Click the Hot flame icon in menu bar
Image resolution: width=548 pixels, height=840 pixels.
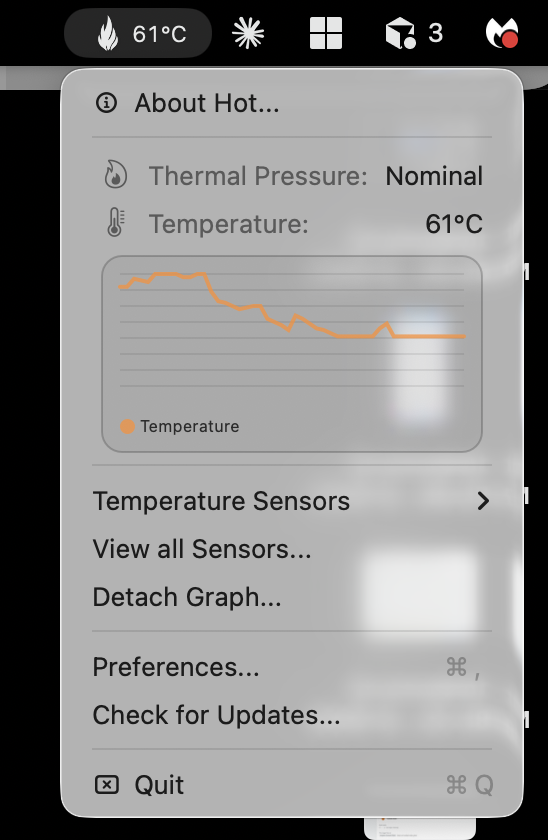click(108, 33)
